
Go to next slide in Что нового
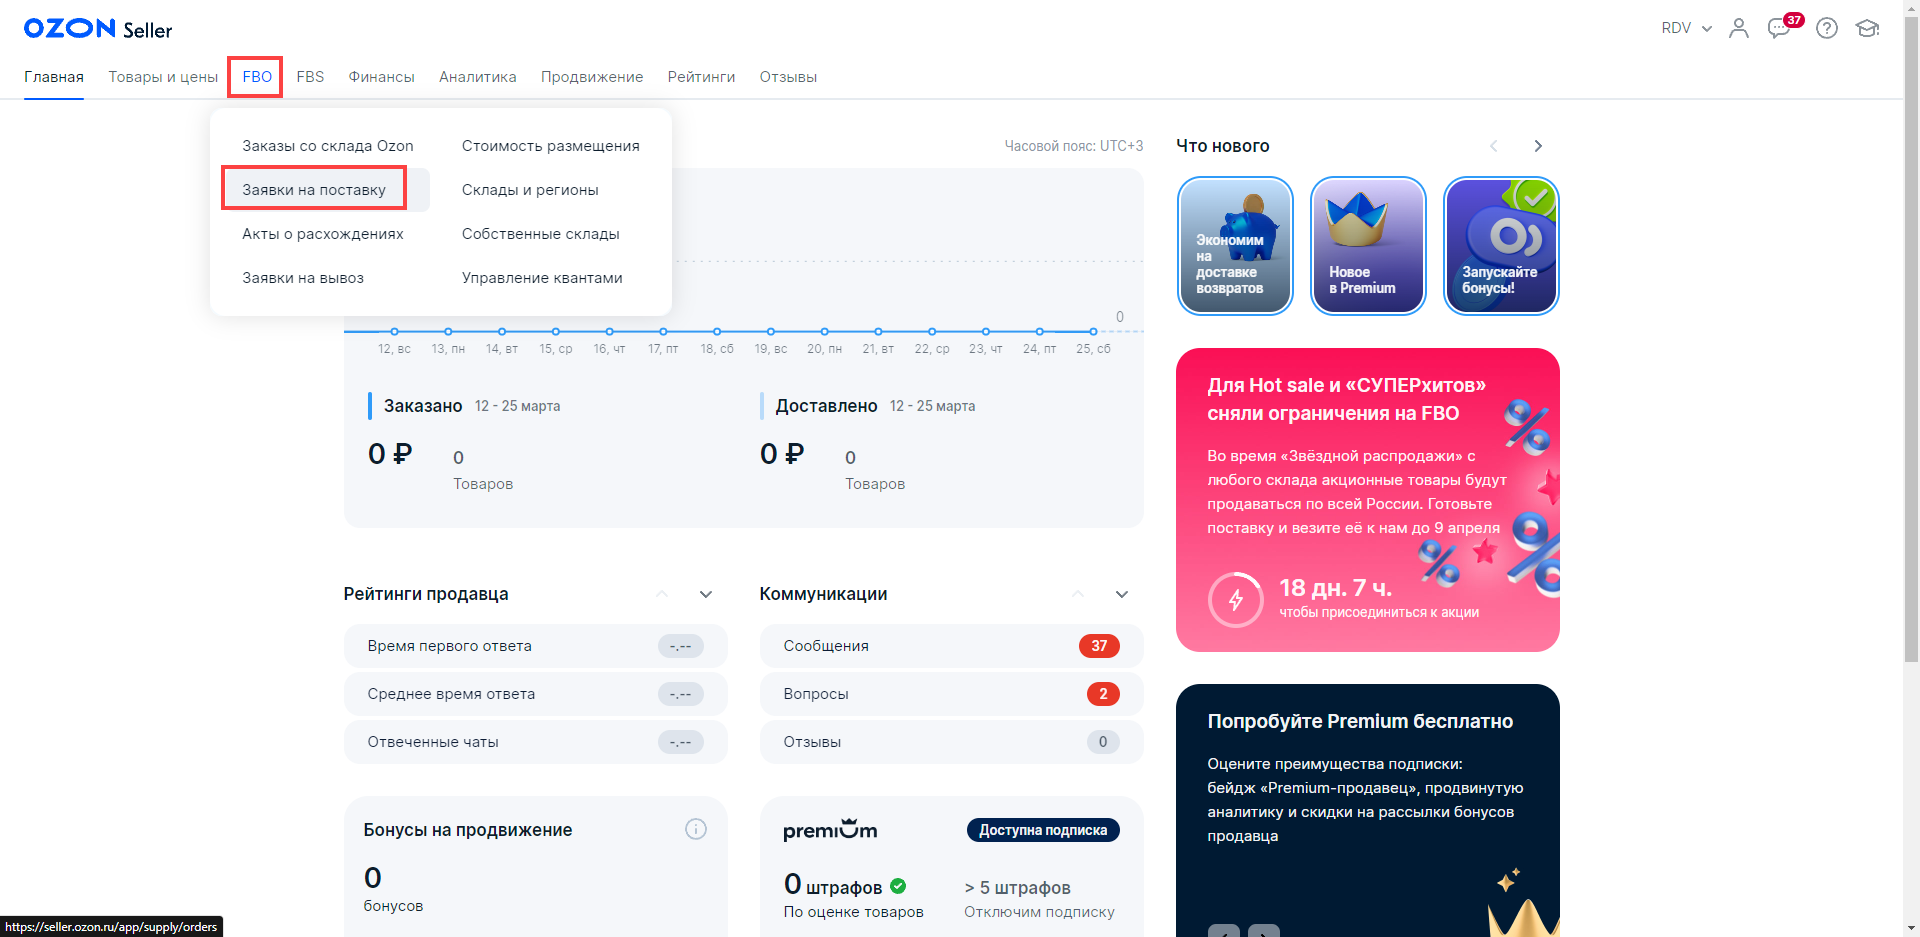pyautogui.click(x=1538, y=146)
